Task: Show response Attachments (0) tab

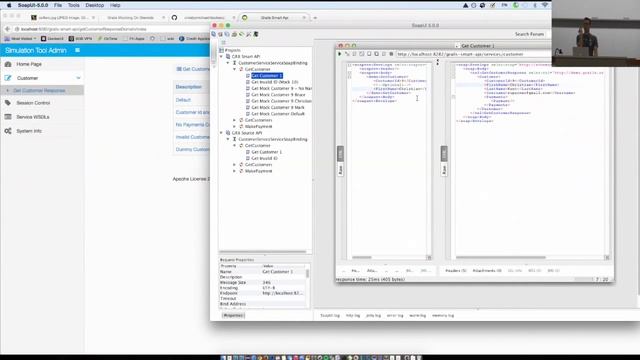Action: (x=487, y=271)
